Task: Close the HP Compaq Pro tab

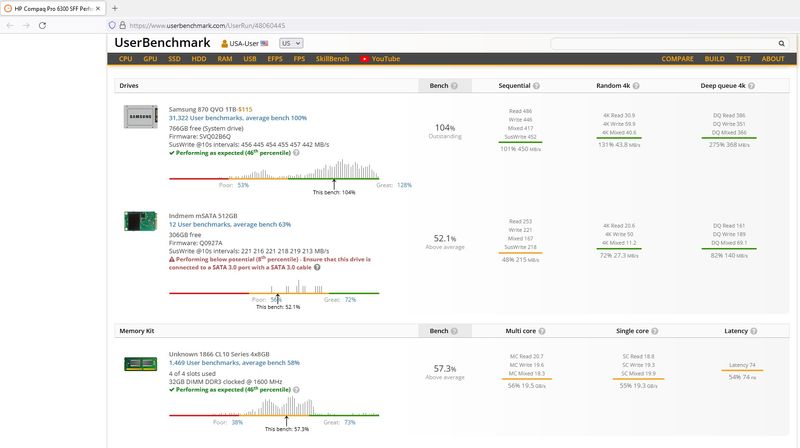Action: tap(98, 9)
